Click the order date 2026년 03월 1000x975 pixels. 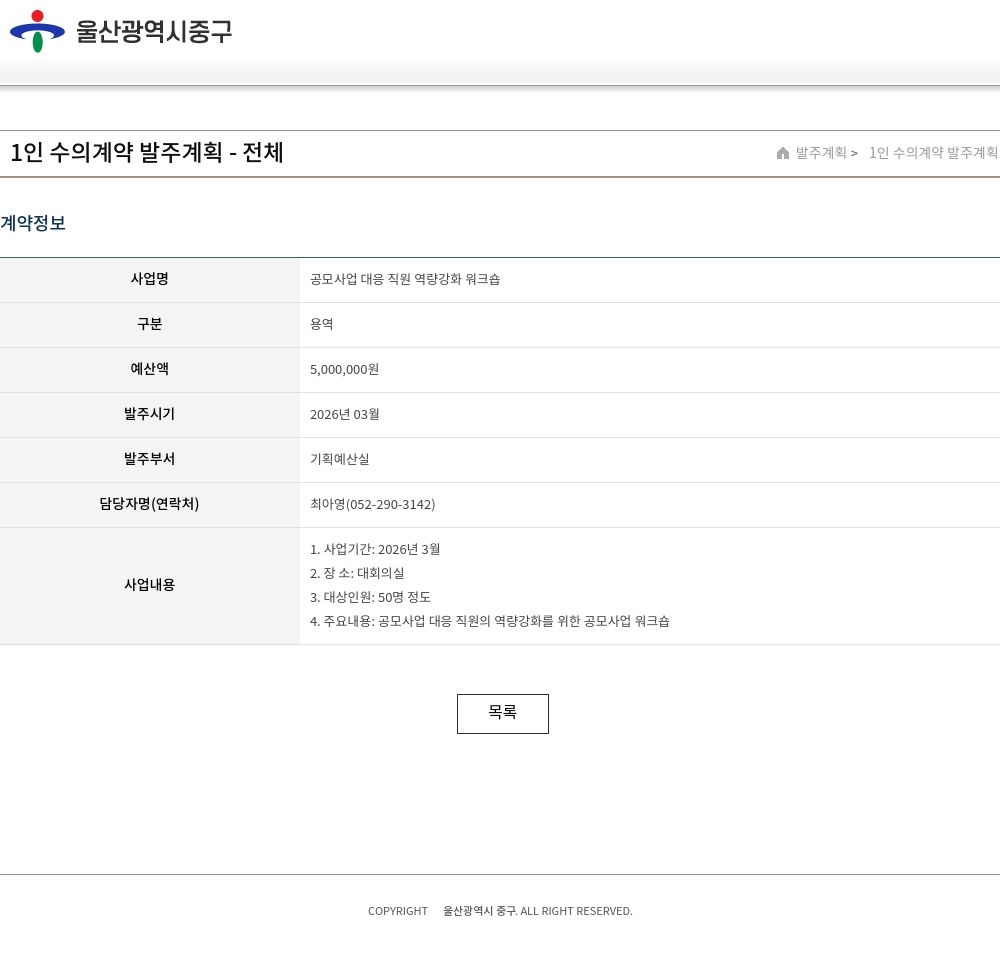pyautogui.click(x=344, y=415)
